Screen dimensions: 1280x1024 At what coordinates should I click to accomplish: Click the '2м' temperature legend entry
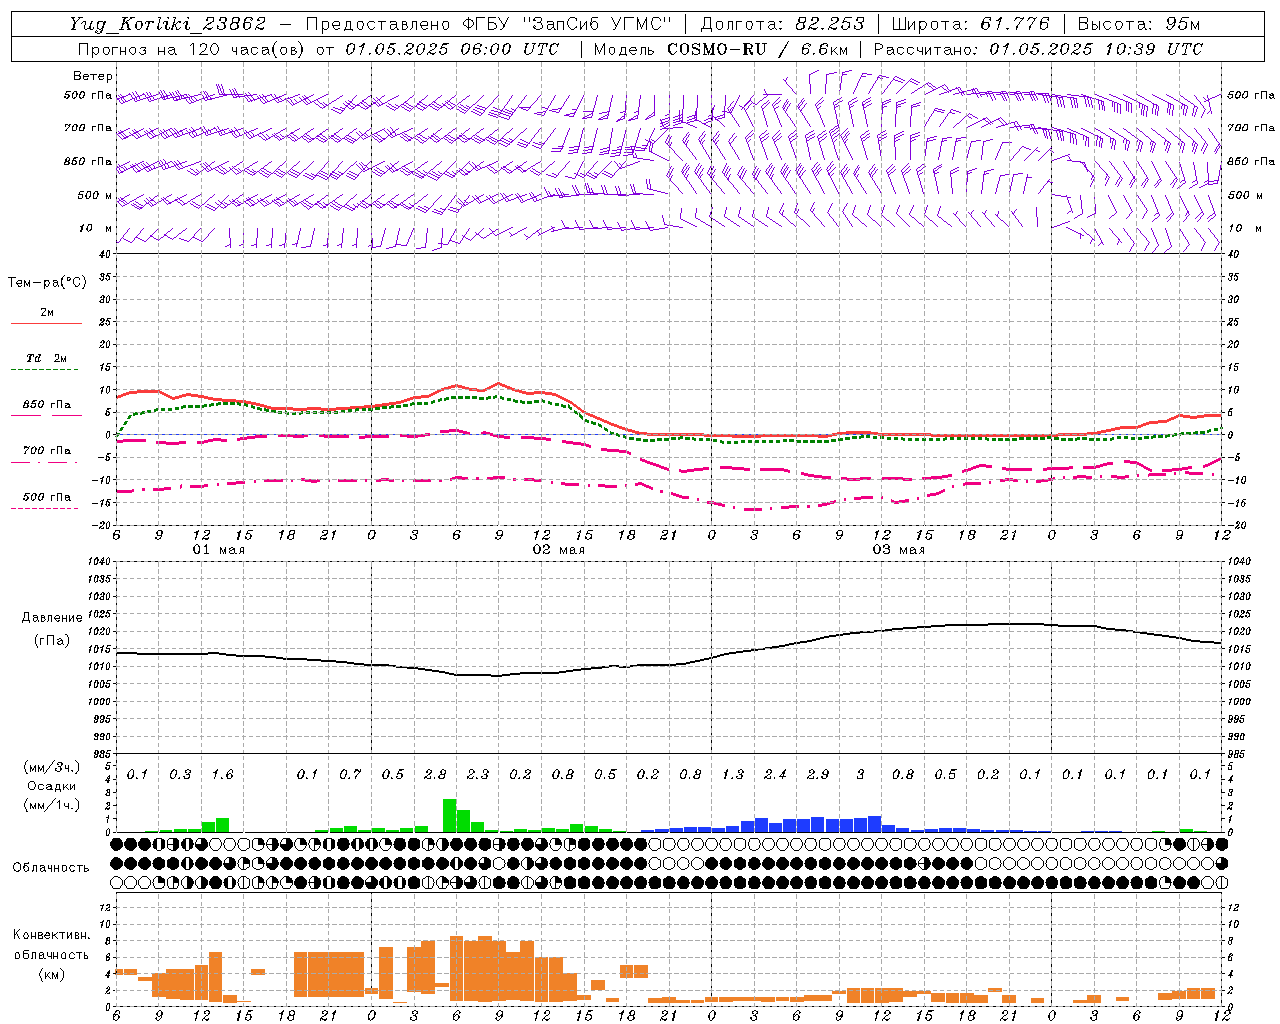click(47, 313)
